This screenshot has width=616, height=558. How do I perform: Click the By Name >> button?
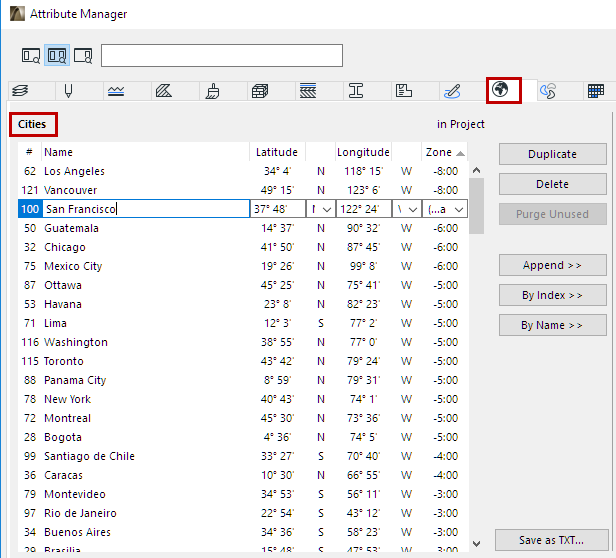tap(552, 325)
